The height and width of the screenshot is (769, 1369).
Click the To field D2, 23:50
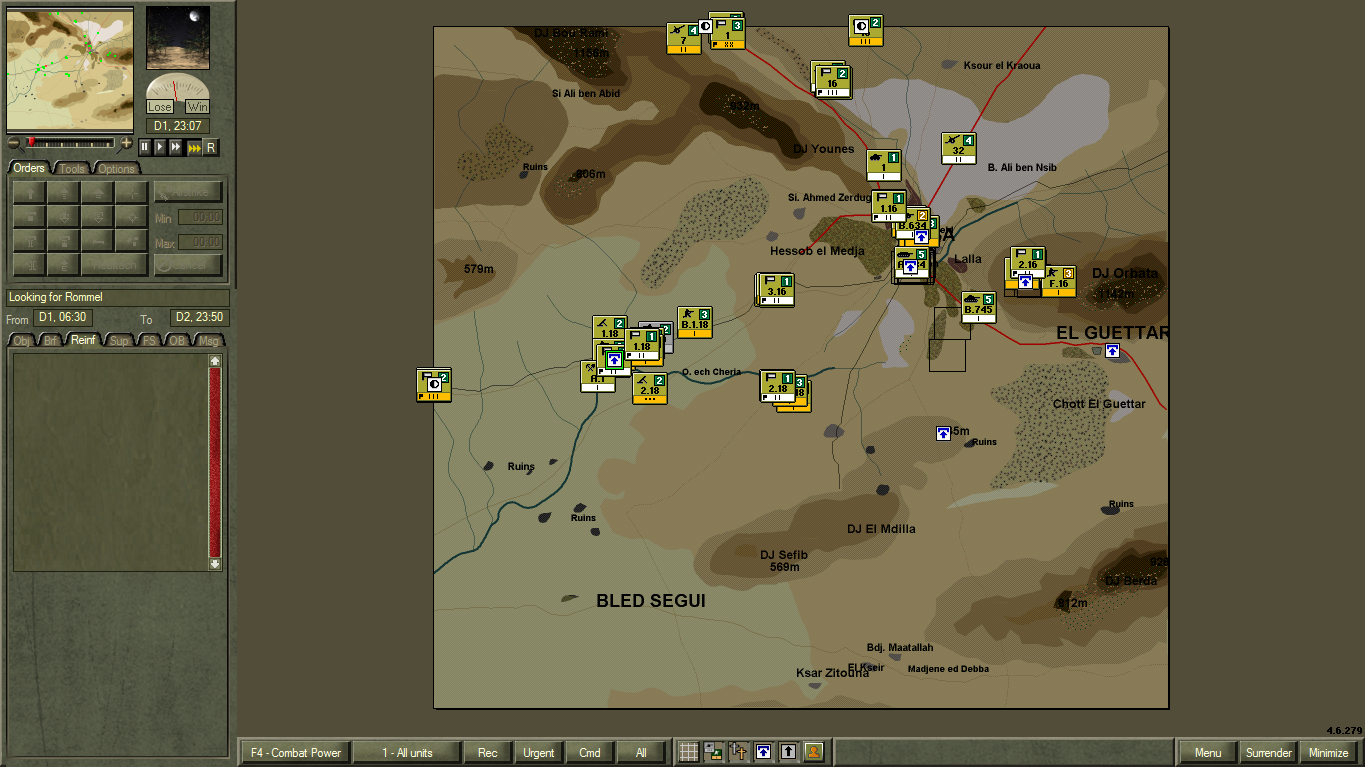(199, 318)
